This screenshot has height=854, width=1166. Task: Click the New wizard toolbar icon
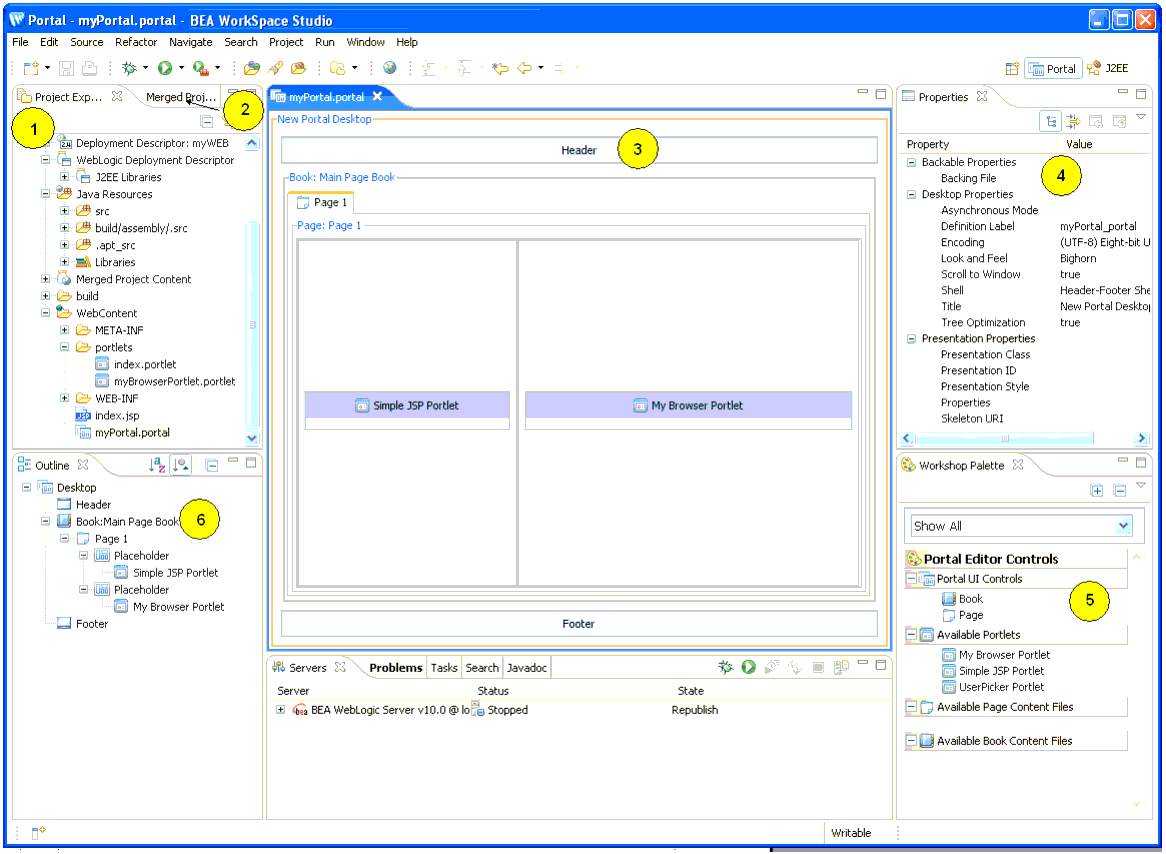coord(31,68)
